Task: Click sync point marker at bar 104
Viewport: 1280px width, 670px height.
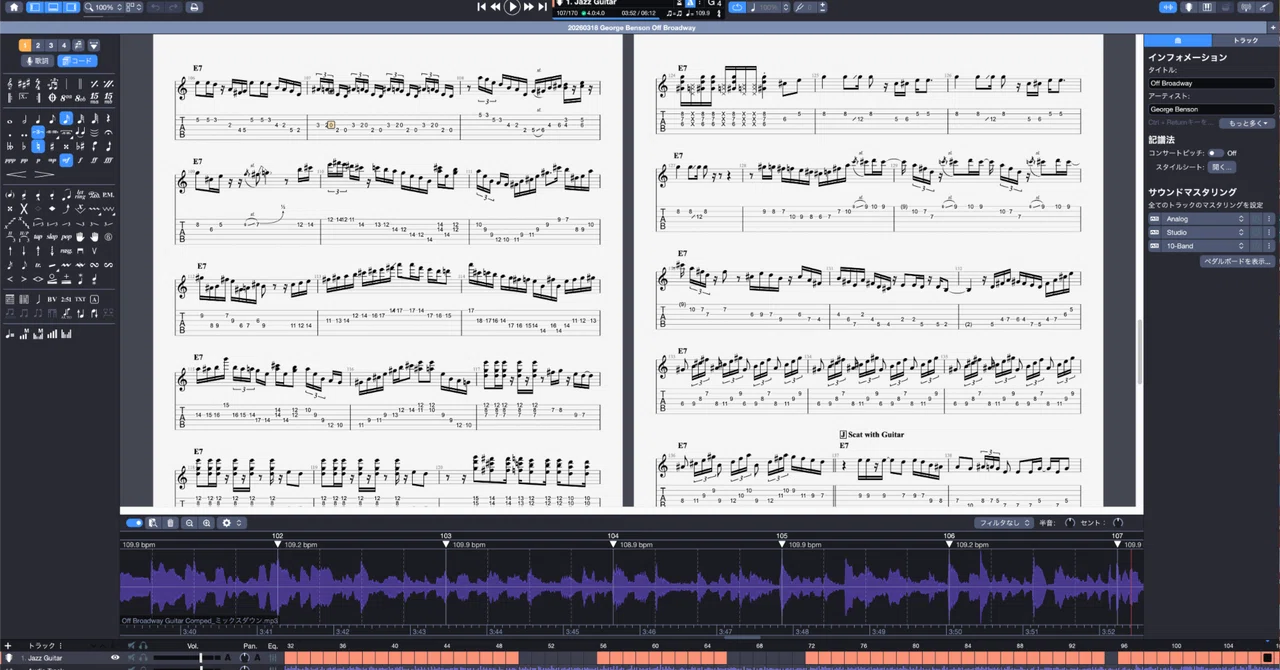Action: 613,544
